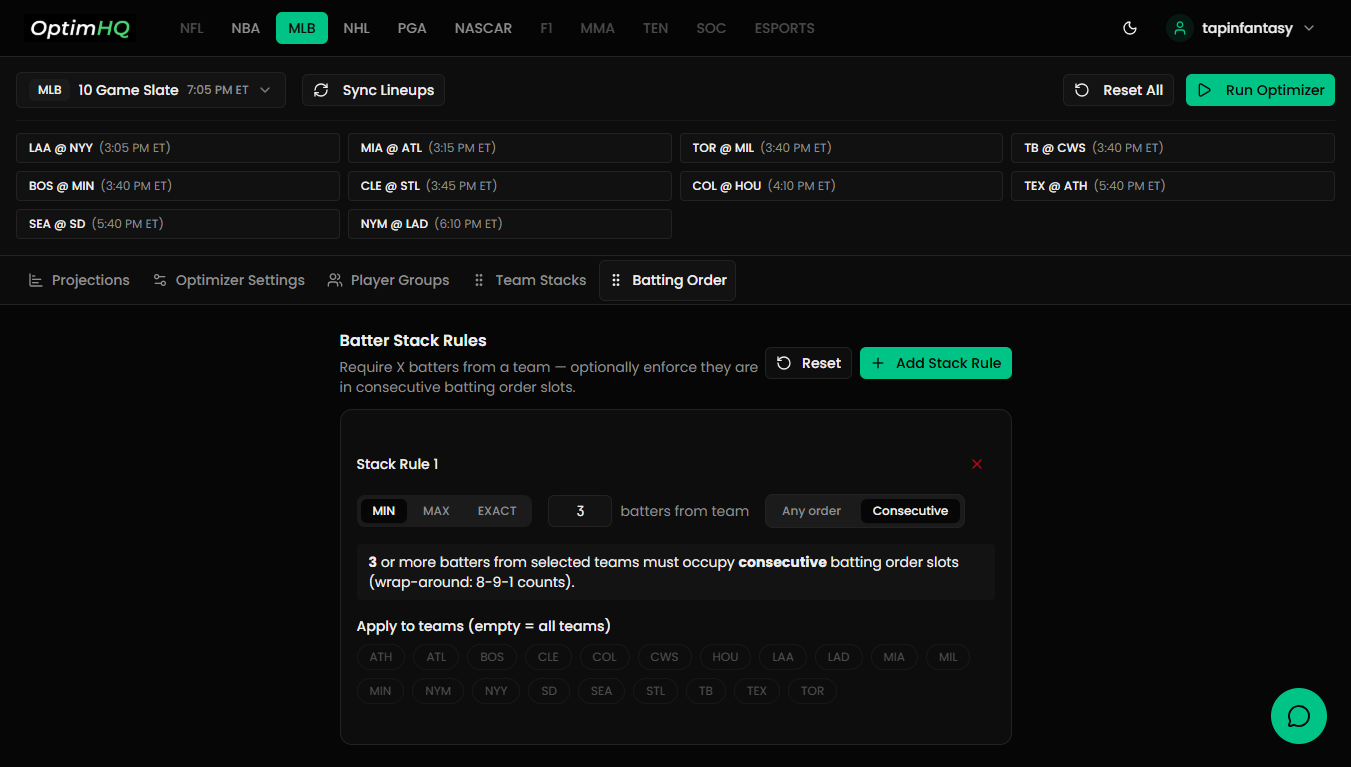
Task: Click the batters count input field
Action: tap(580, 511)
